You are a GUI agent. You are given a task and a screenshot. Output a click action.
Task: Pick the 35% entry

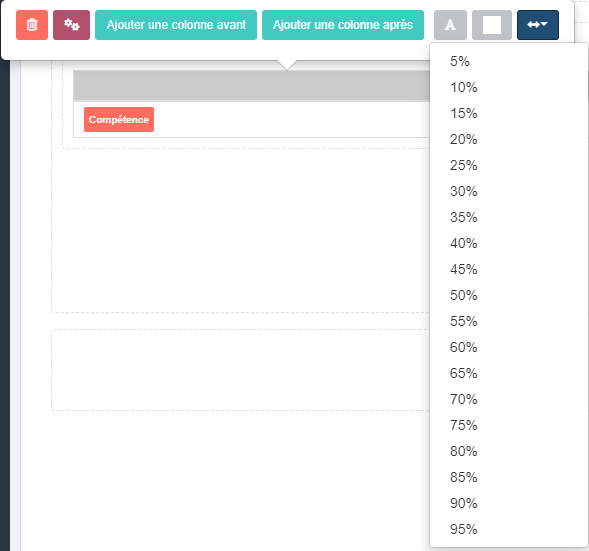pyautogui.click(x=509, y=217)
